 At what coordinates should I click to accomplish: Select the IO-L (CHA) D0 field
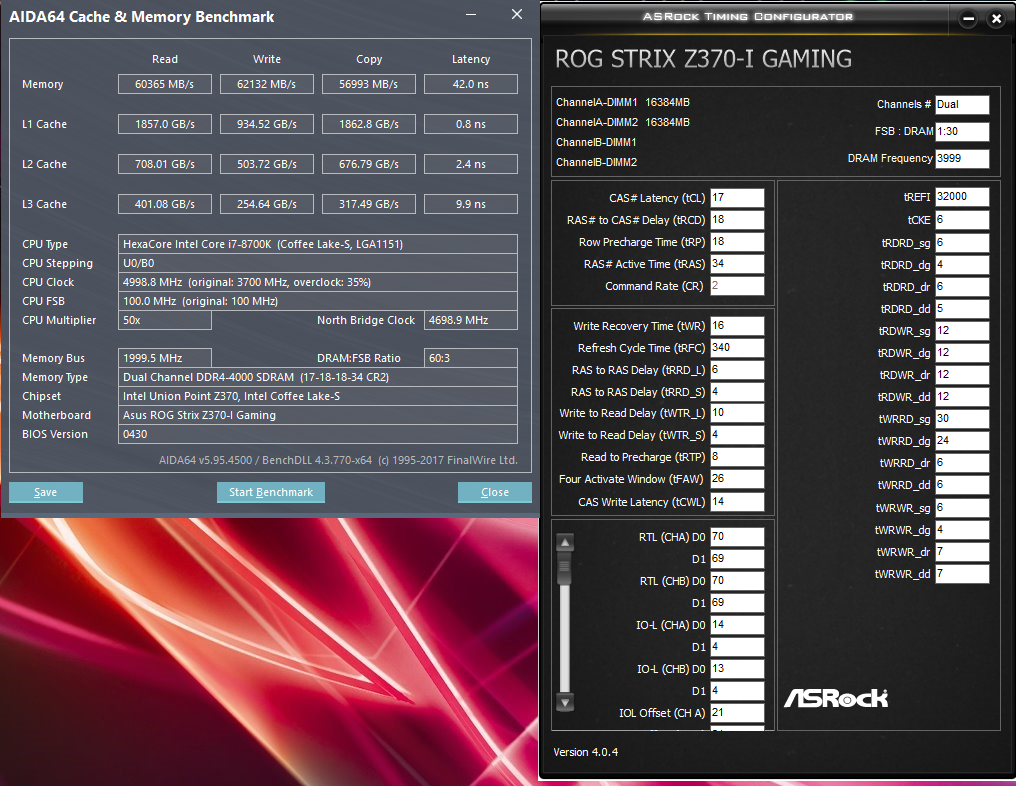(737, 625)
